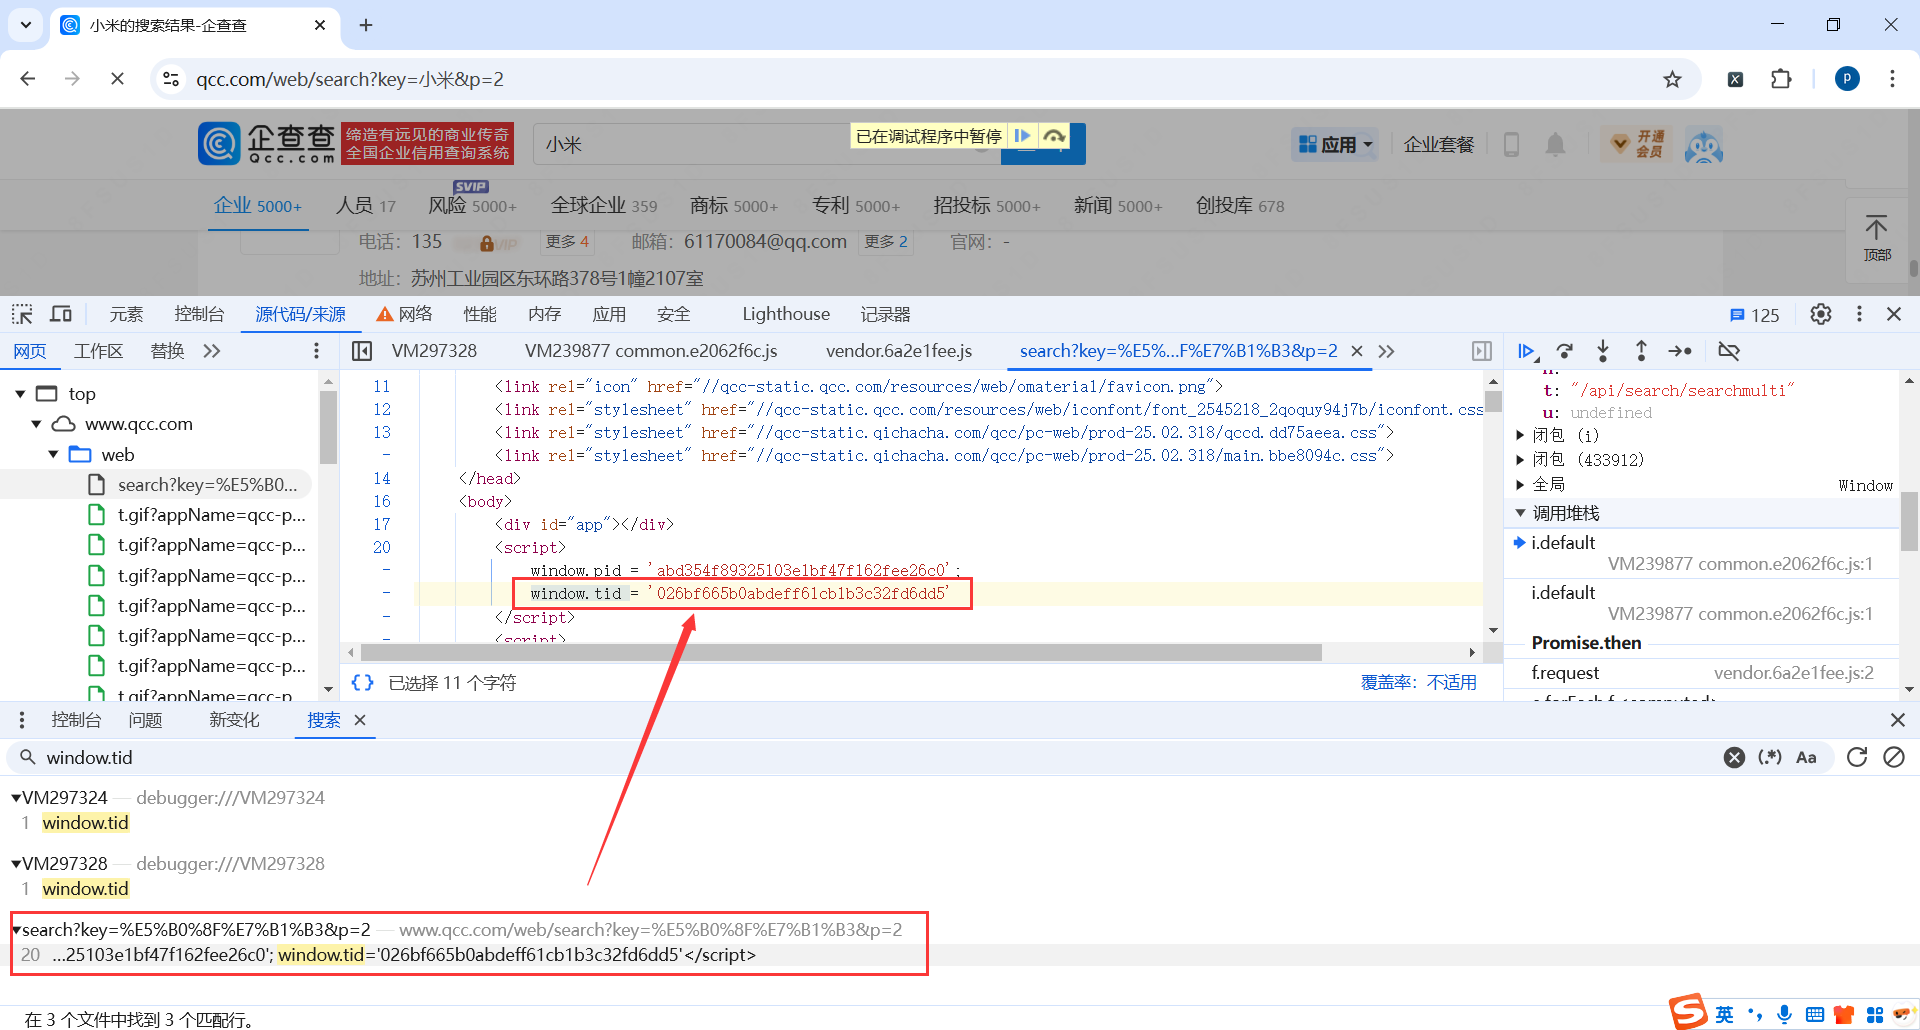The image size is (1920, 1030).
Task: Open the search?key=%E5%B0... file in tree
Action: (207, 485)
